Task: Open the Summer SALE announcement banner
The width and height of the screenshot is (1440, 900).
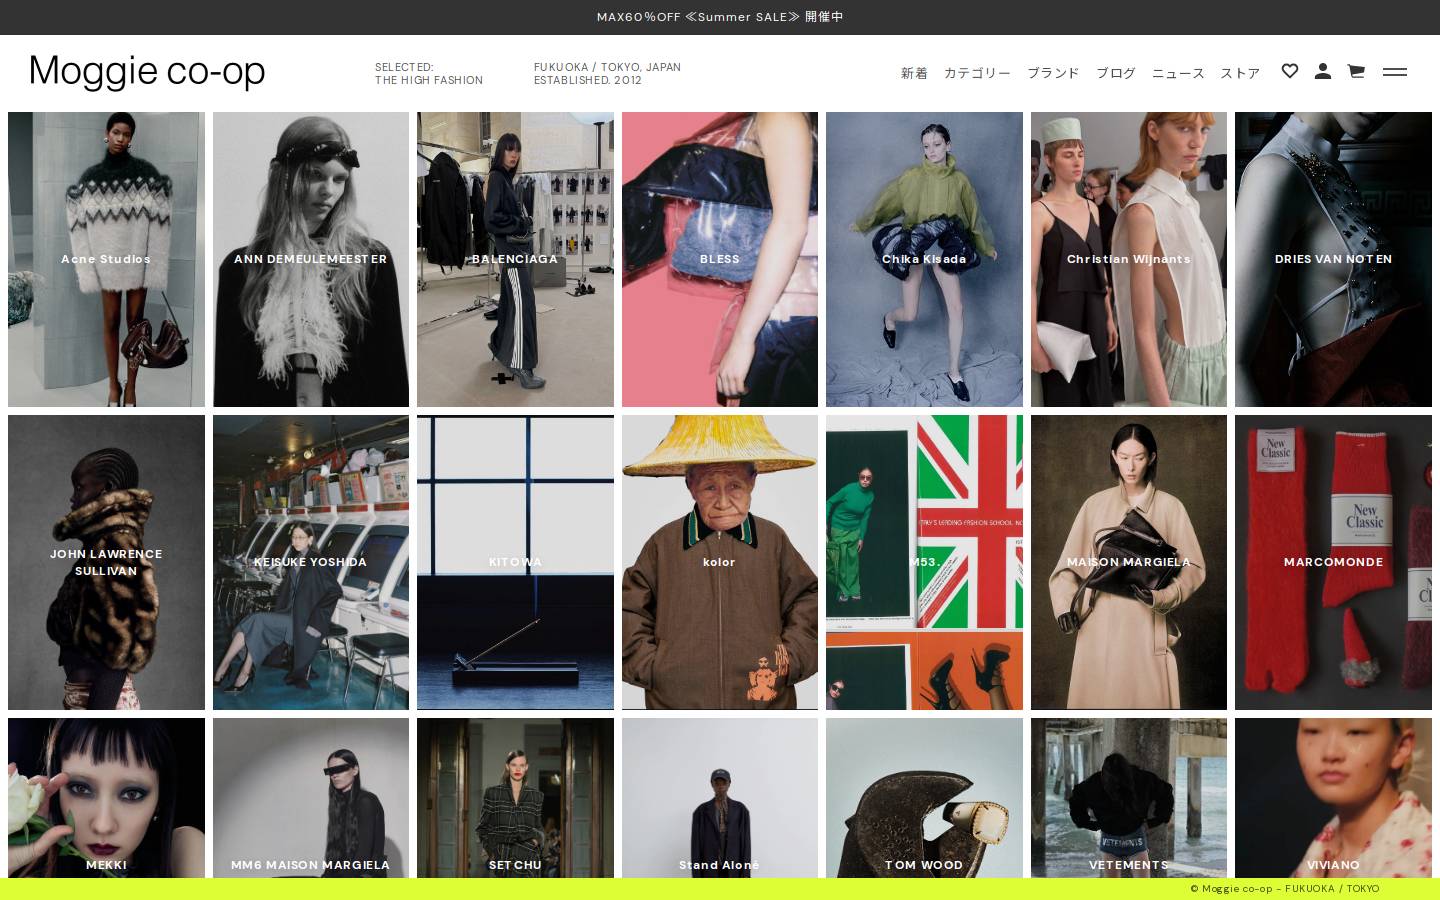Action: click(x=720, y=17)
